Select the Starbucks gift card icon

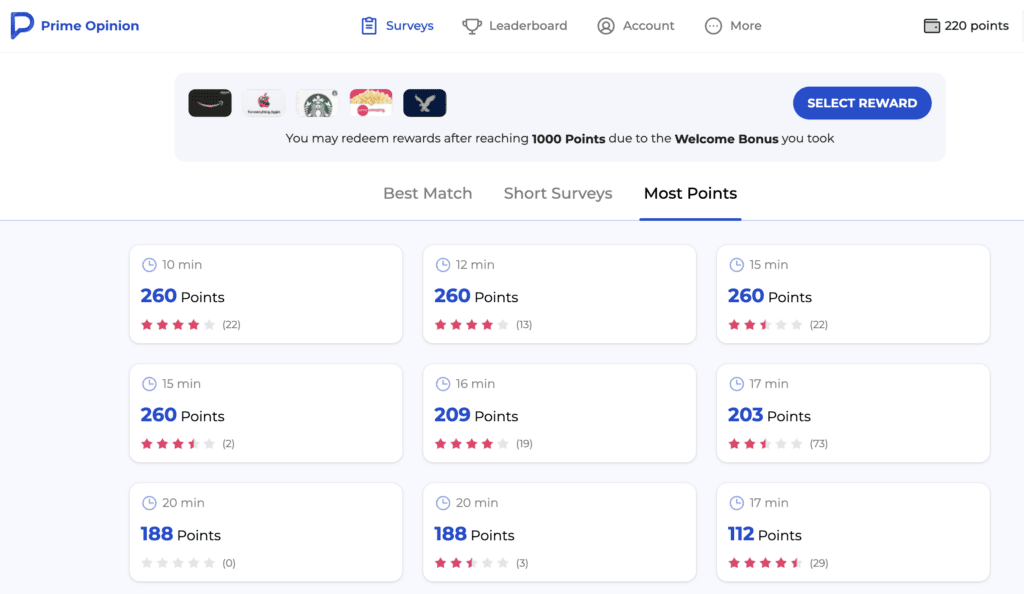[318, 103]
